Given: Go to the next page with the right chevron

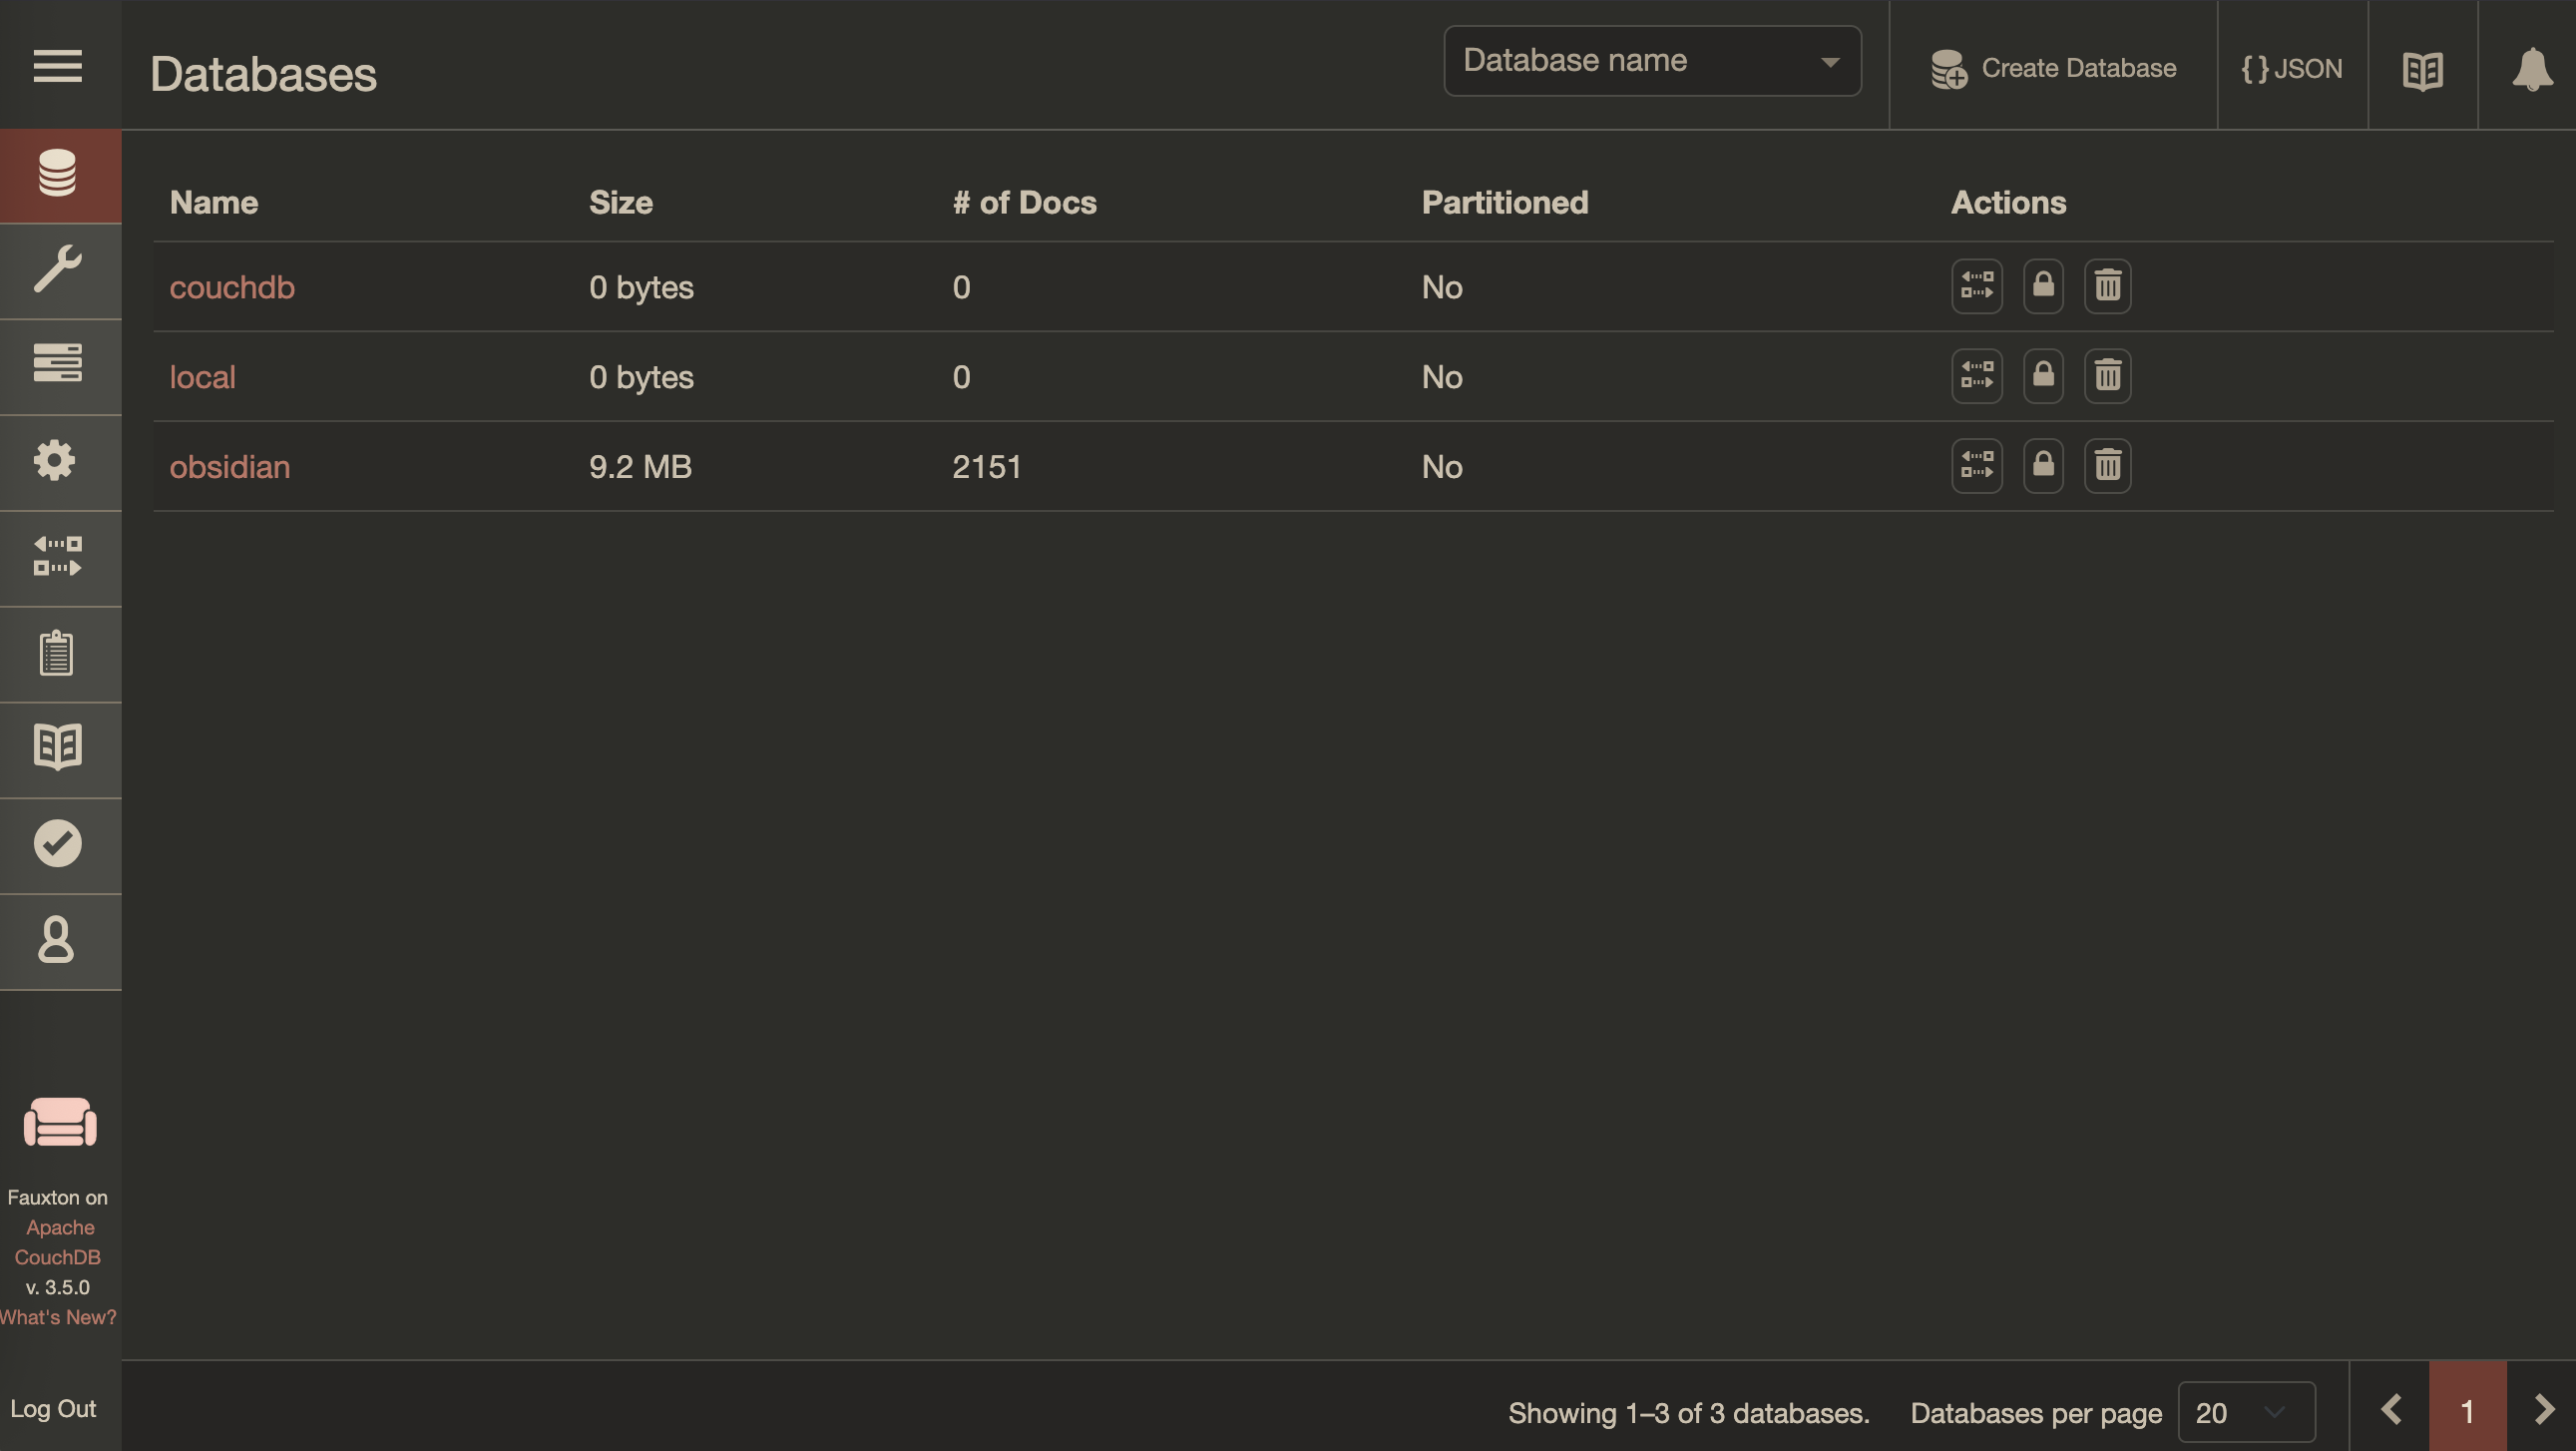Looking at the screenshot, I should [x=2543, y=1410].
